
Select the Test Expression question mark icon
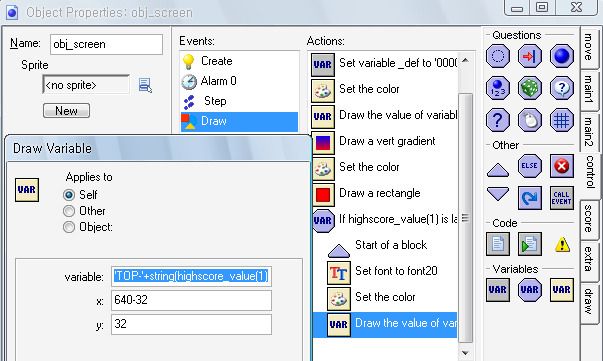point(498,120)
